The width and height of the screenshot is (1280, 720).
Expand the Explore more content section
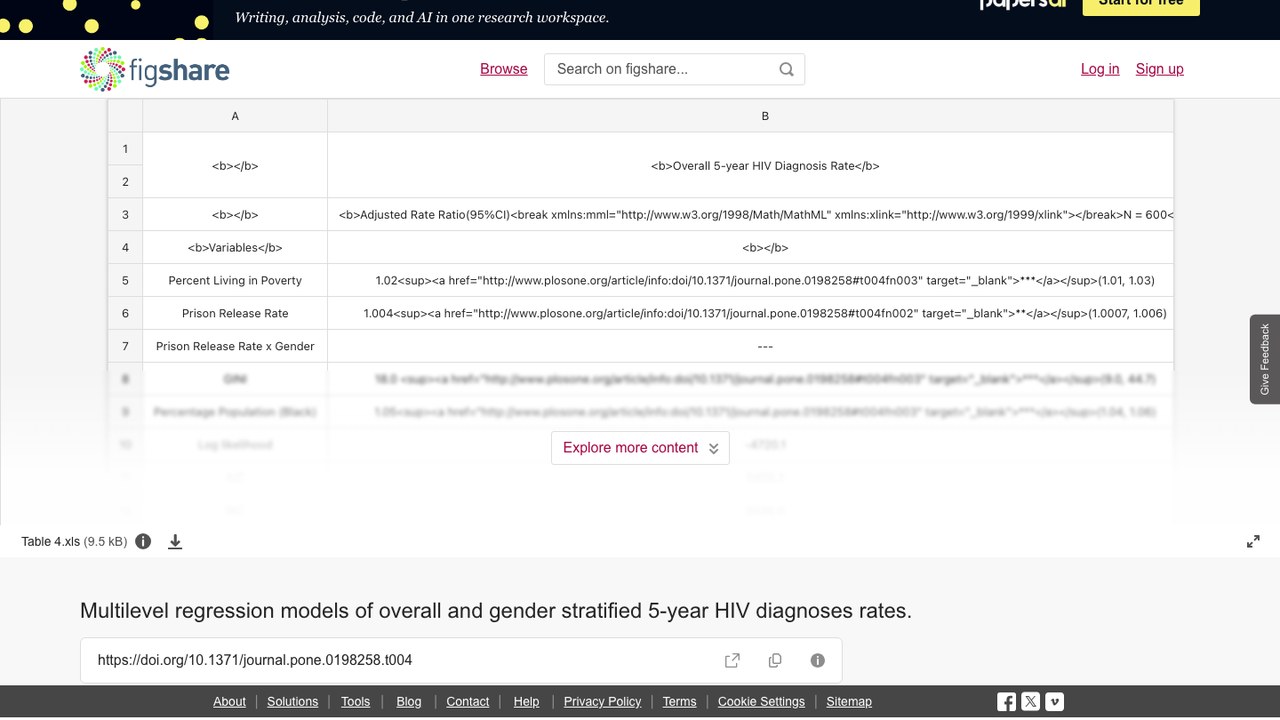pos(640,448)
